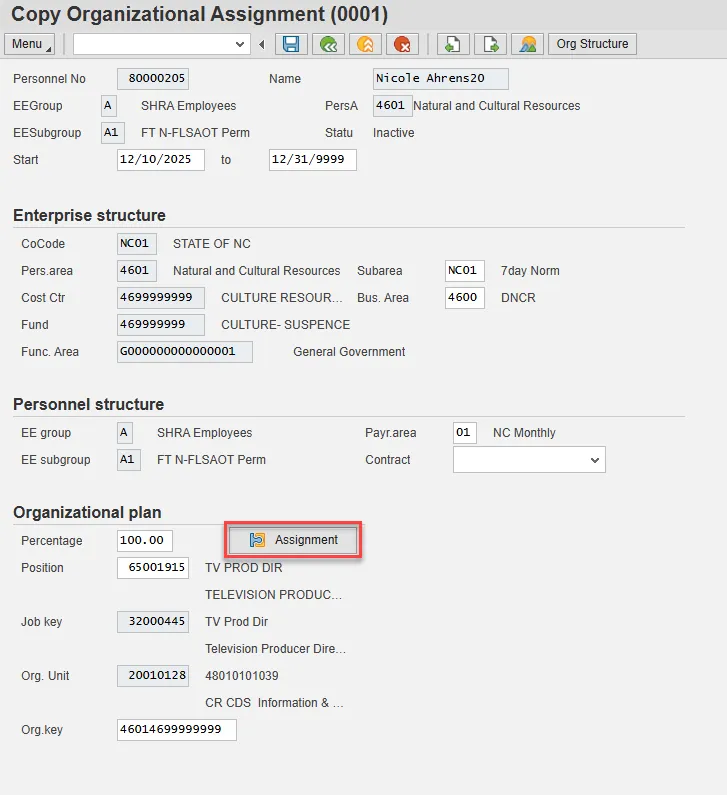
Task: Open the command field dropdown
Action: [x=240, y=45]
